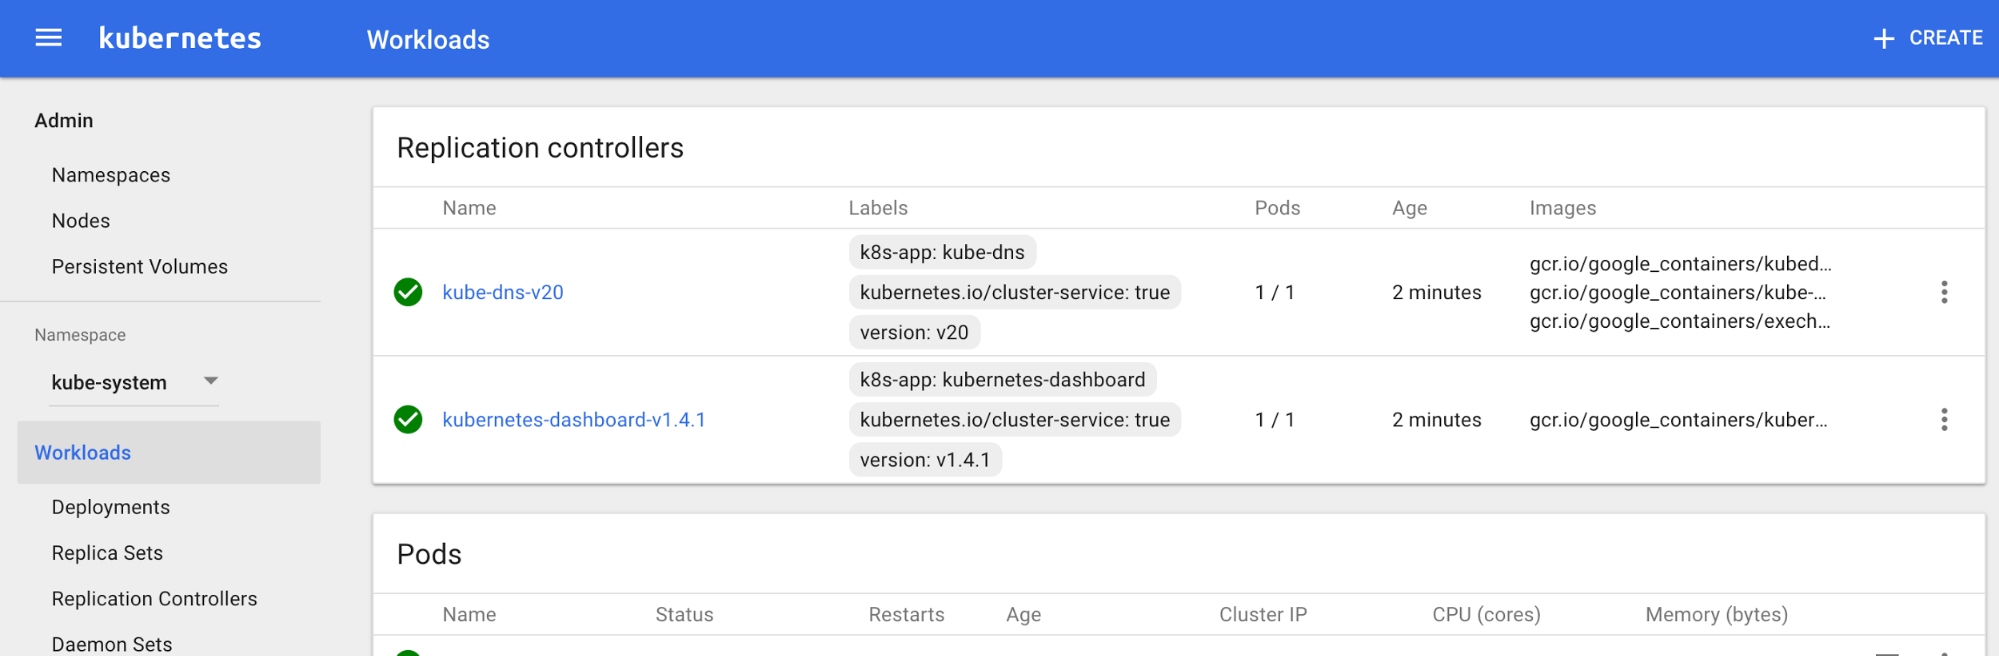Open the three-dot actions menu for kubernetes-dashboard-v1.4.1
1999x656 pixels.
tap(1944, 419)
